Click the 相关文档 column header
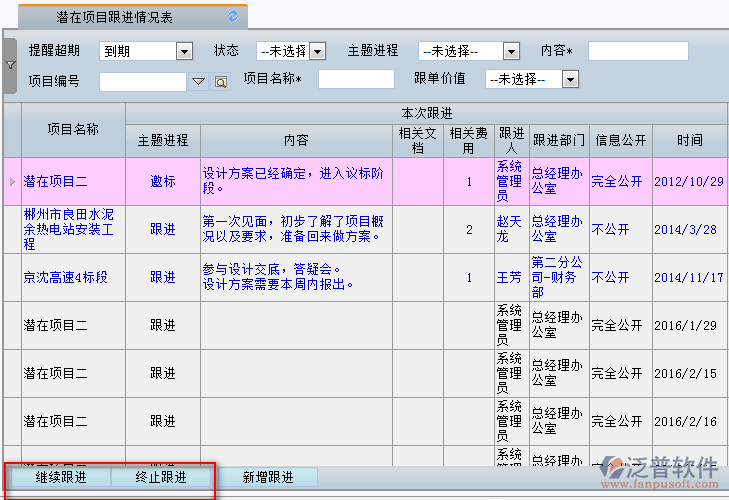The width and height of the screenshot is (729, 500). click(x=418, y=140)
